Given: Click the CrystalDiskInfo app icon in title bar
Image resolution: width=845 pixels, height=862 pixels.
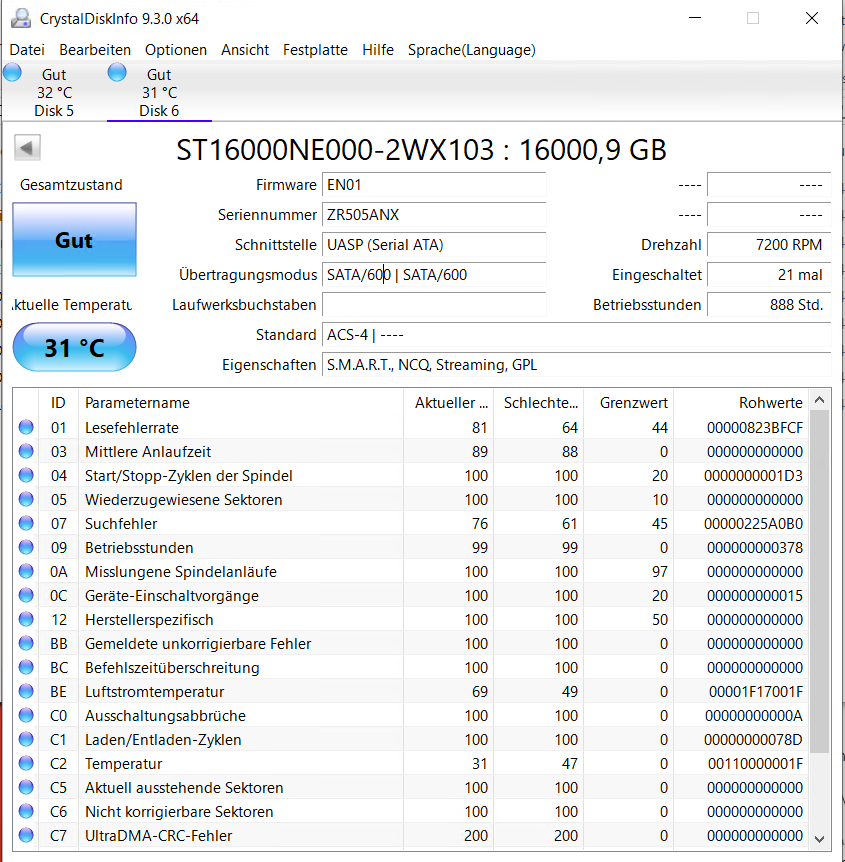Looking at the screenshot, I should click(x=21, y=18).
